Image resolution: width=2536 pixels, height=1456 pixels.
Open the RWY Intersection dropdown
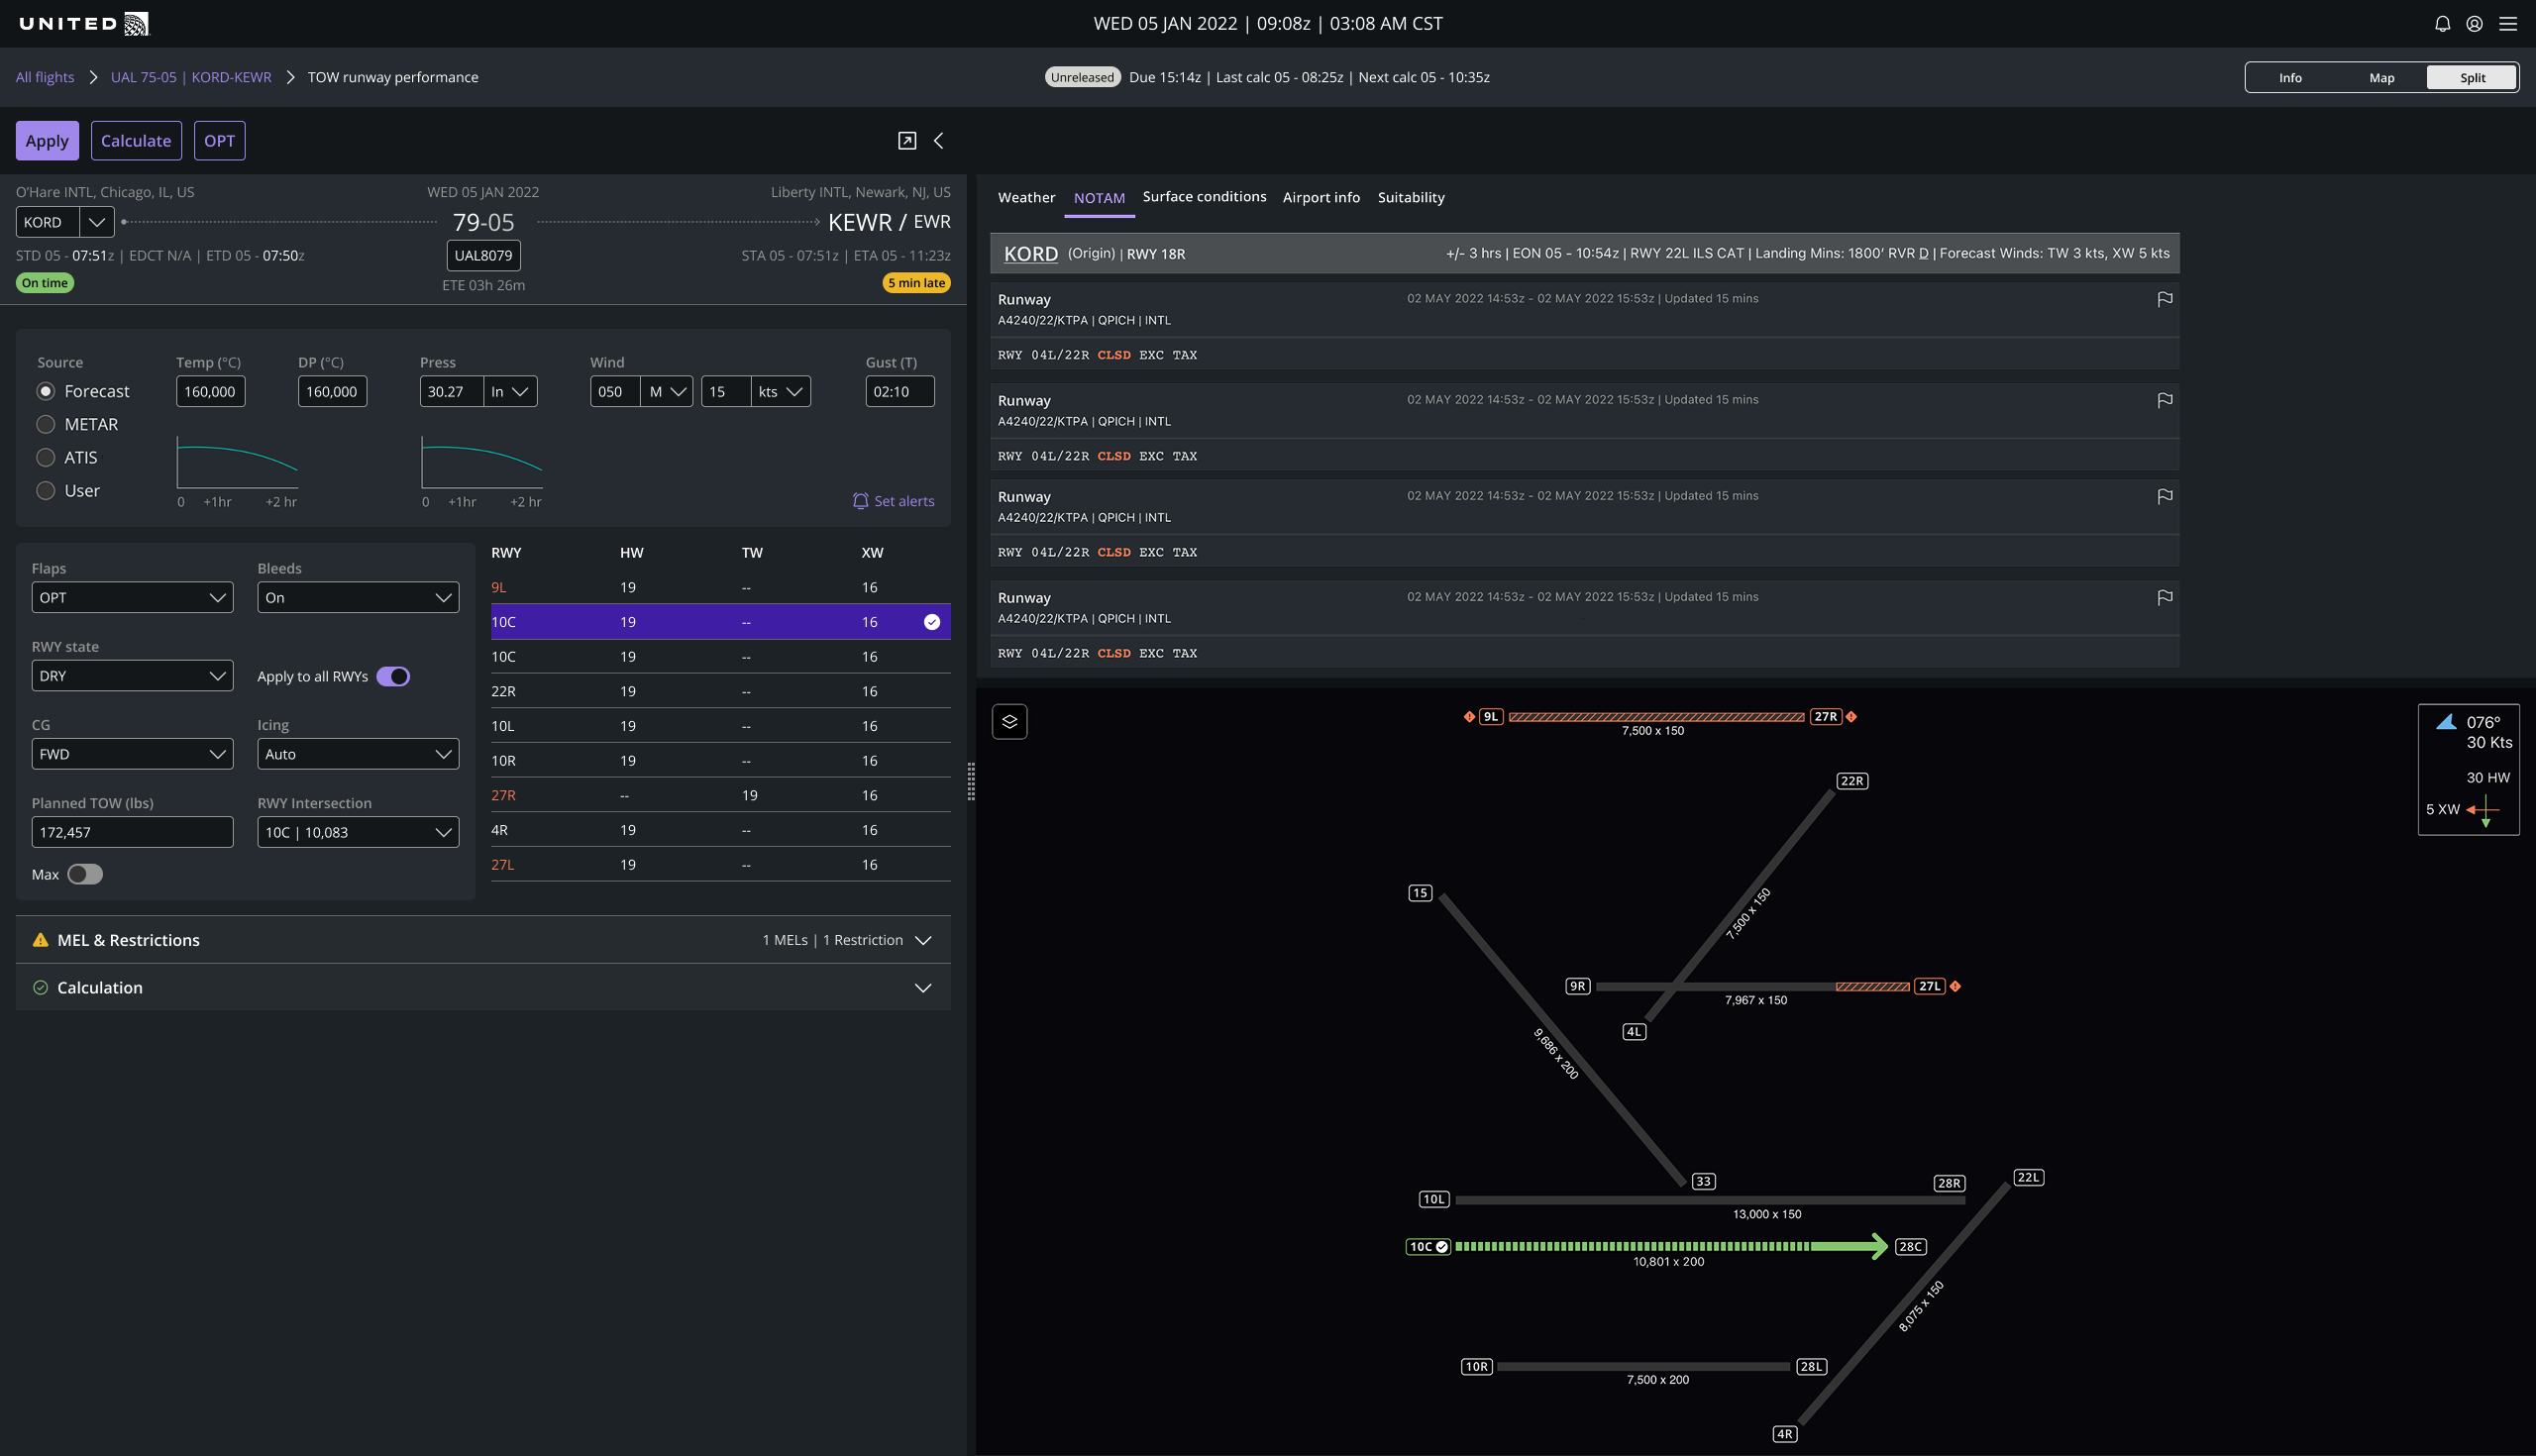[358, 833]
